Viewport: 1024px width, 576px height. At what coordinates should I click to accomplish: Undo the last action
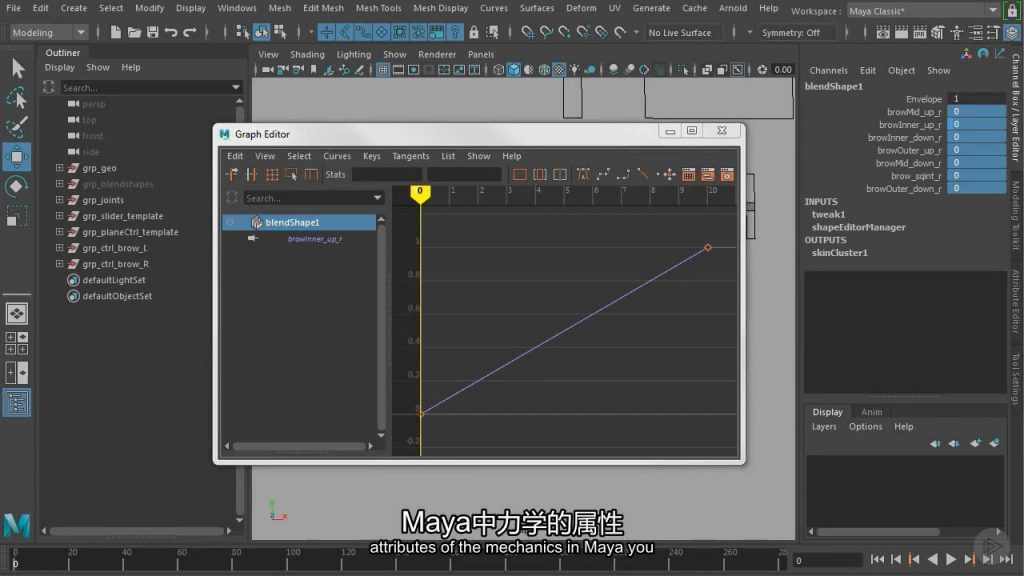[x=171, y=32]
